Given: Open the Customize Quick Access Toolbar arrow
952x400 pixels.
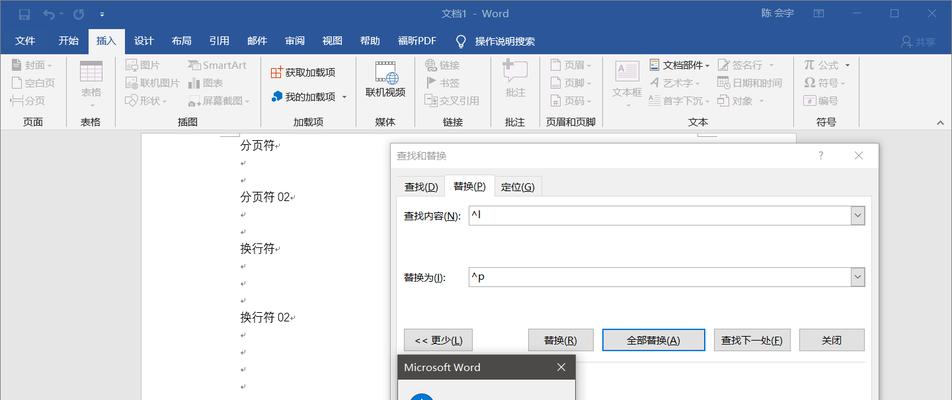Looking at the screenshot, I should coord(102,14).
